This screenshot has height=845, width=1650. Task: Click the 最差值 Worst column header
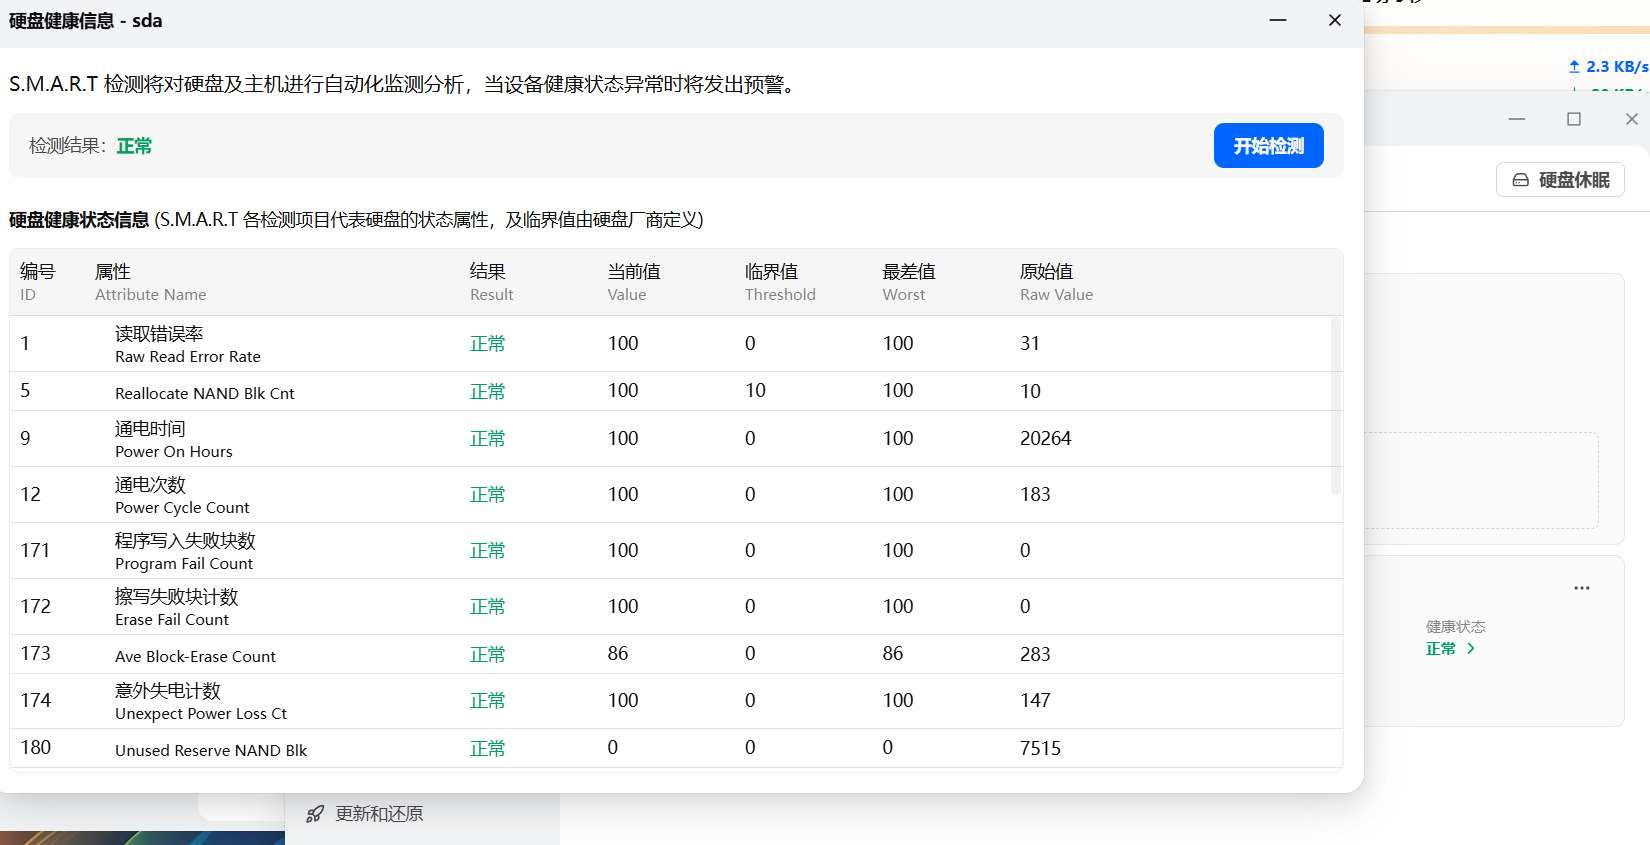[x=908, y=282]
